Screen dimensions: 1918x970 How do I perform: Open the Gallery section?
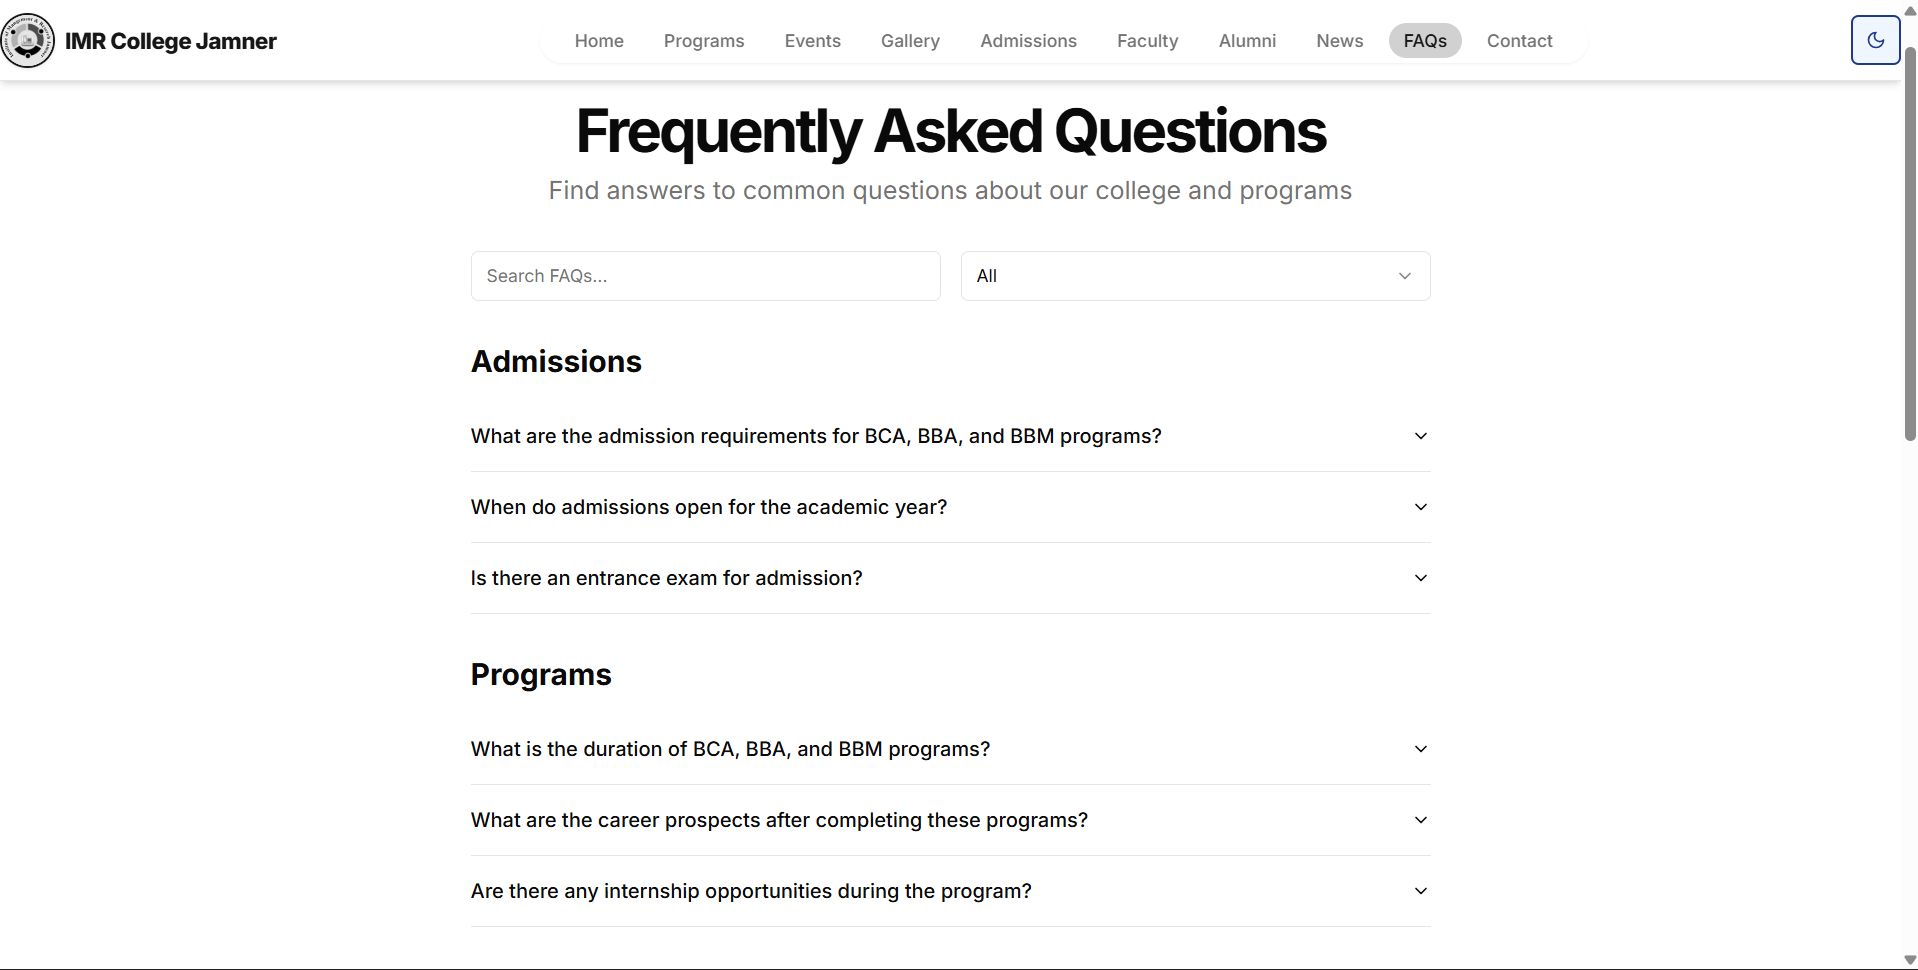pos(909,41)
